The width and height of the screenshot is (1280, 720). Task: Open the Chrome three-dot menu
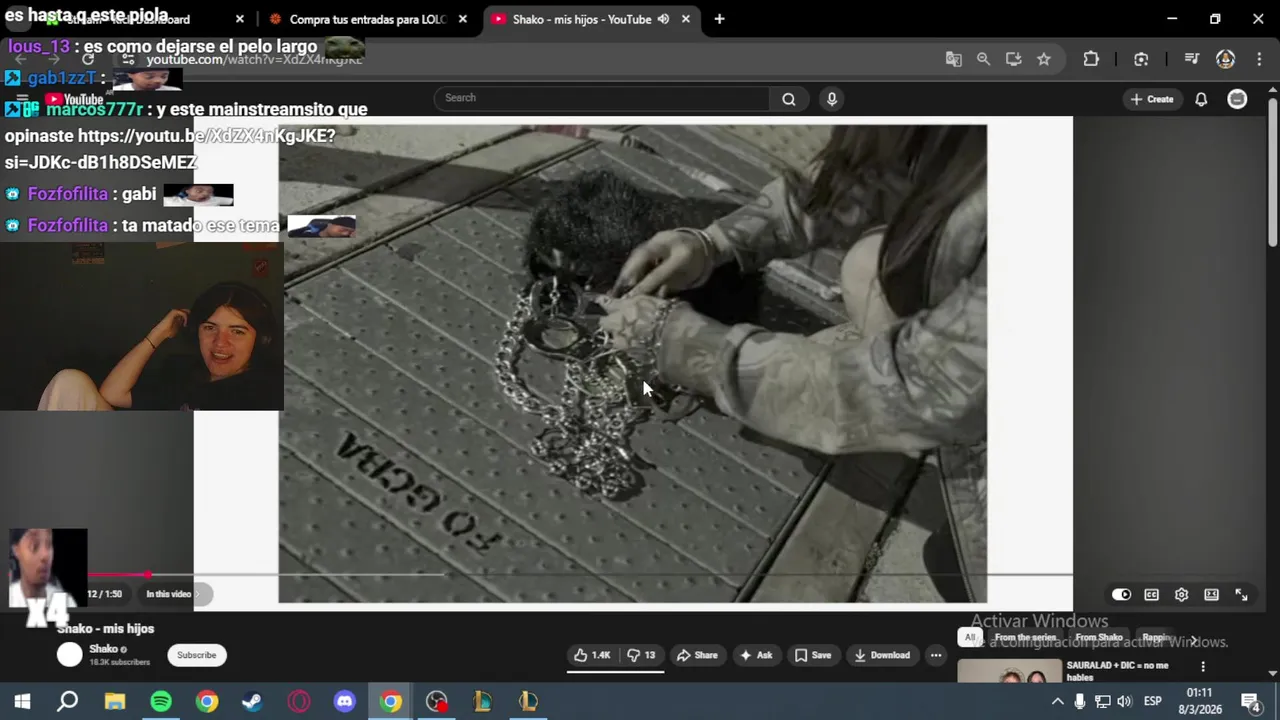[x=1258, y=59]
